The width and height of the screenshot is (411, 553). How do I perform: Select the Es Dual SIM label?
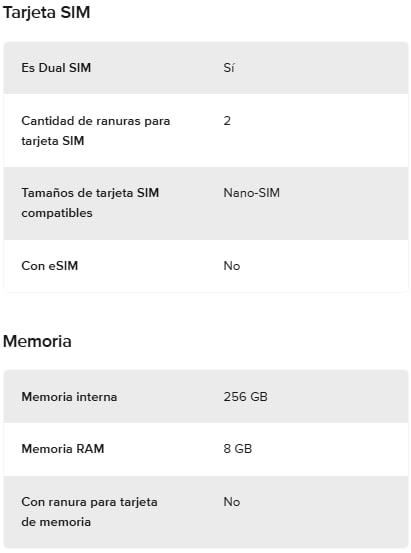[56, 68]
